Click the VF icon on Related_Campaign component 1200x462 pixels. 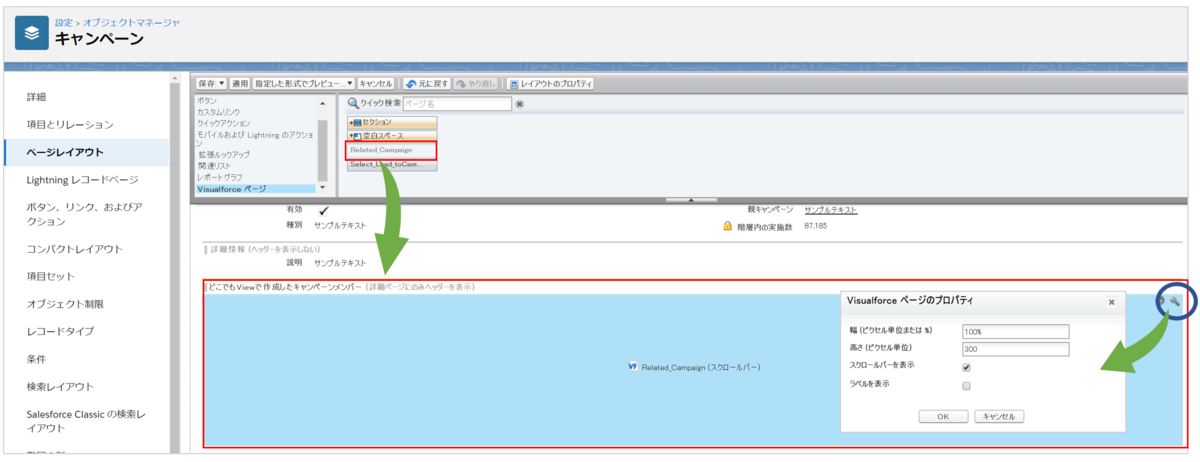(633, 367)
